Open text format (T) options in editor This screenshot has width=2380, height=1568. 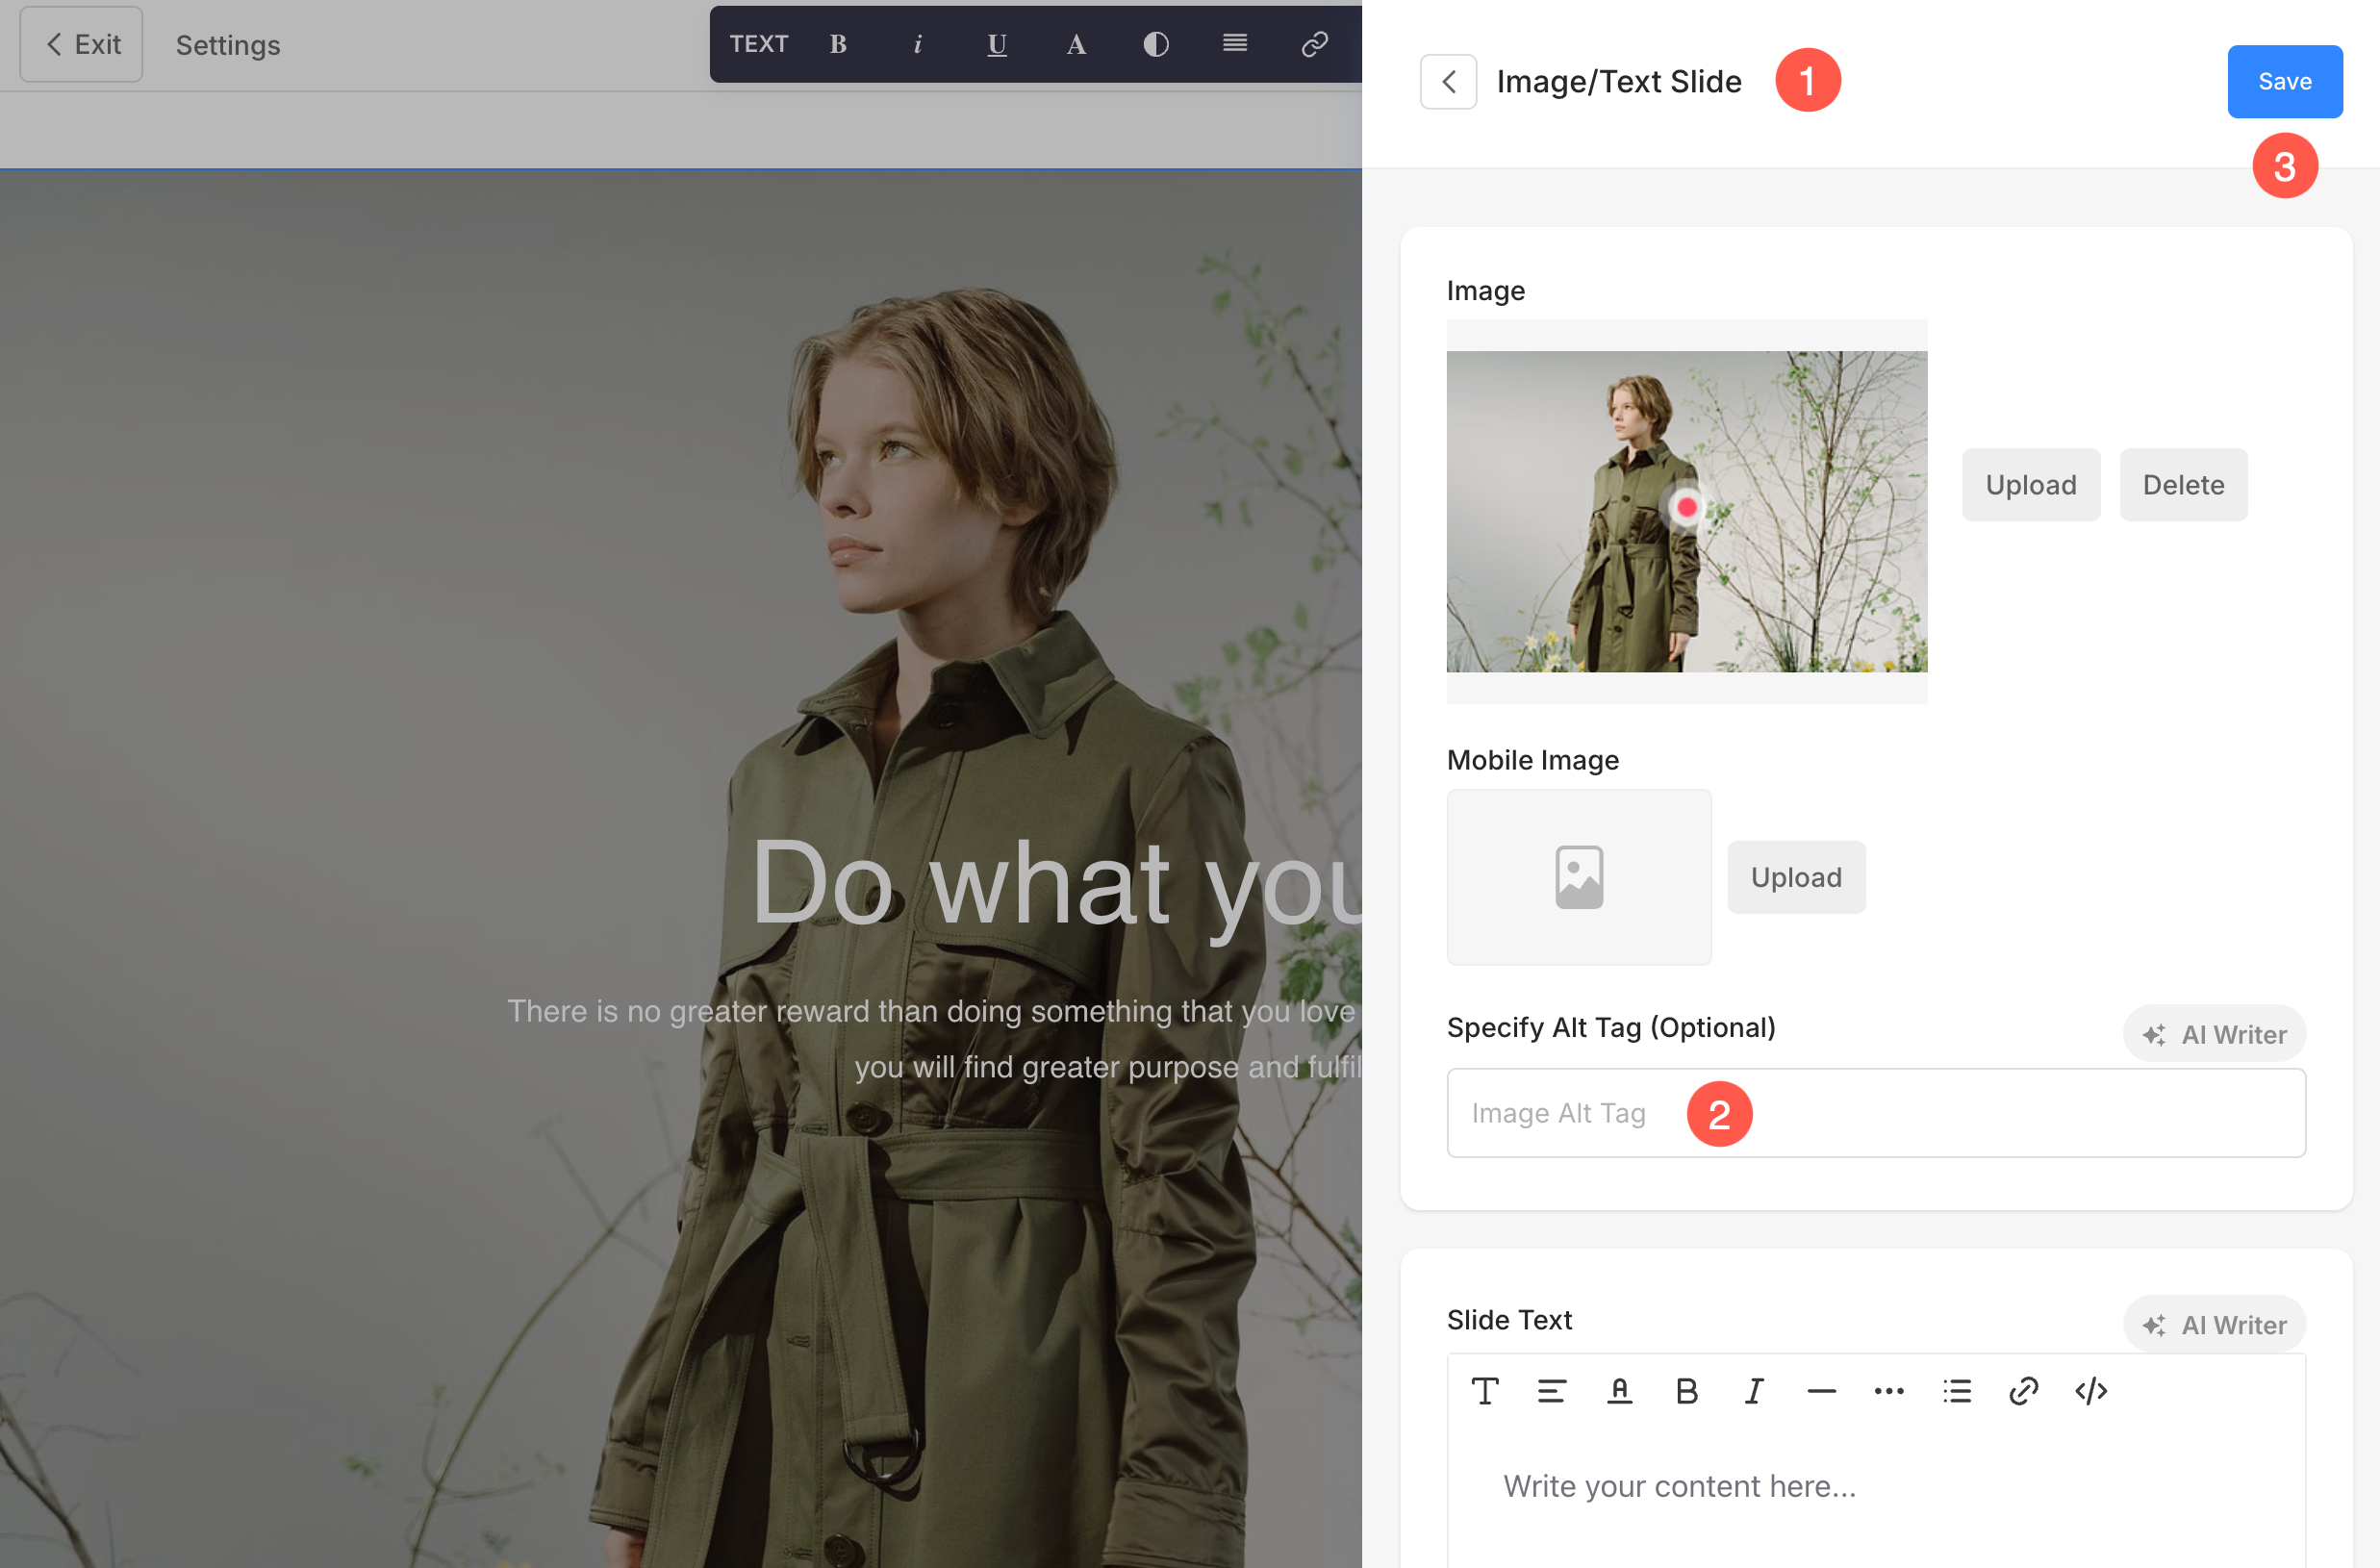(x=1484, y=1391)
